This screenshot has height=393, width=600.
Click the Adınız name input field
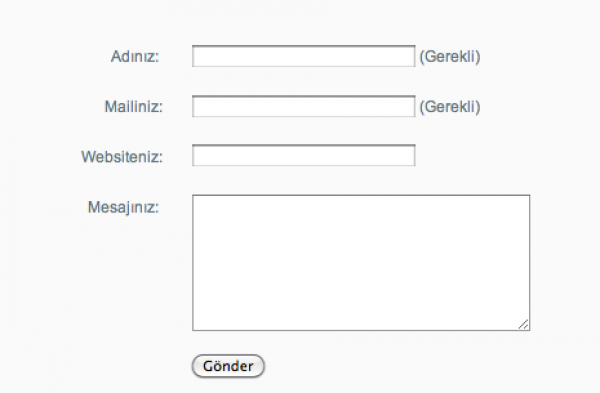point(303,56)
